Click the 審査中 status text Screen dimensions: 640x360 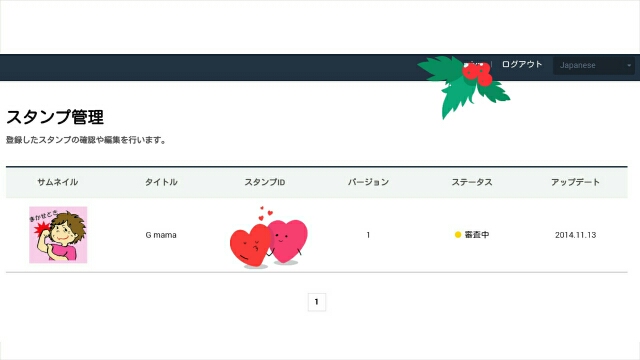tap(477, 235)
